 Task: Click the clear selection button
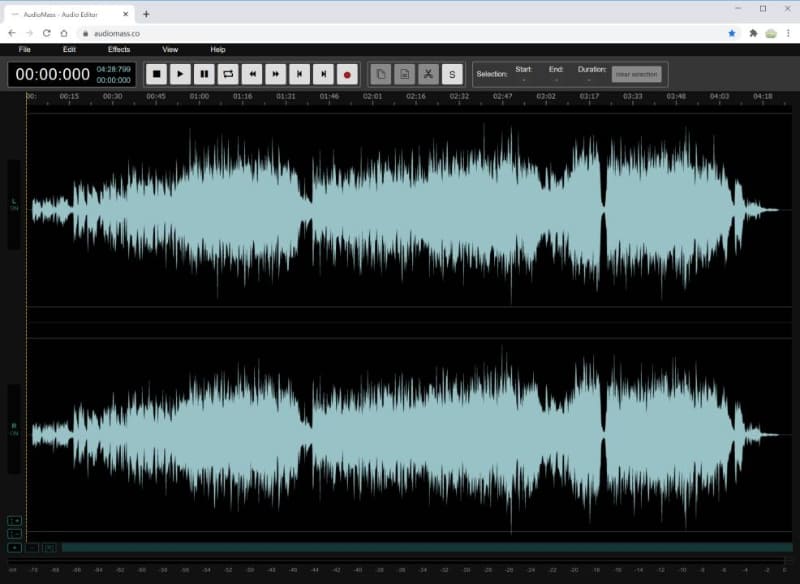[x=636, y=74]
